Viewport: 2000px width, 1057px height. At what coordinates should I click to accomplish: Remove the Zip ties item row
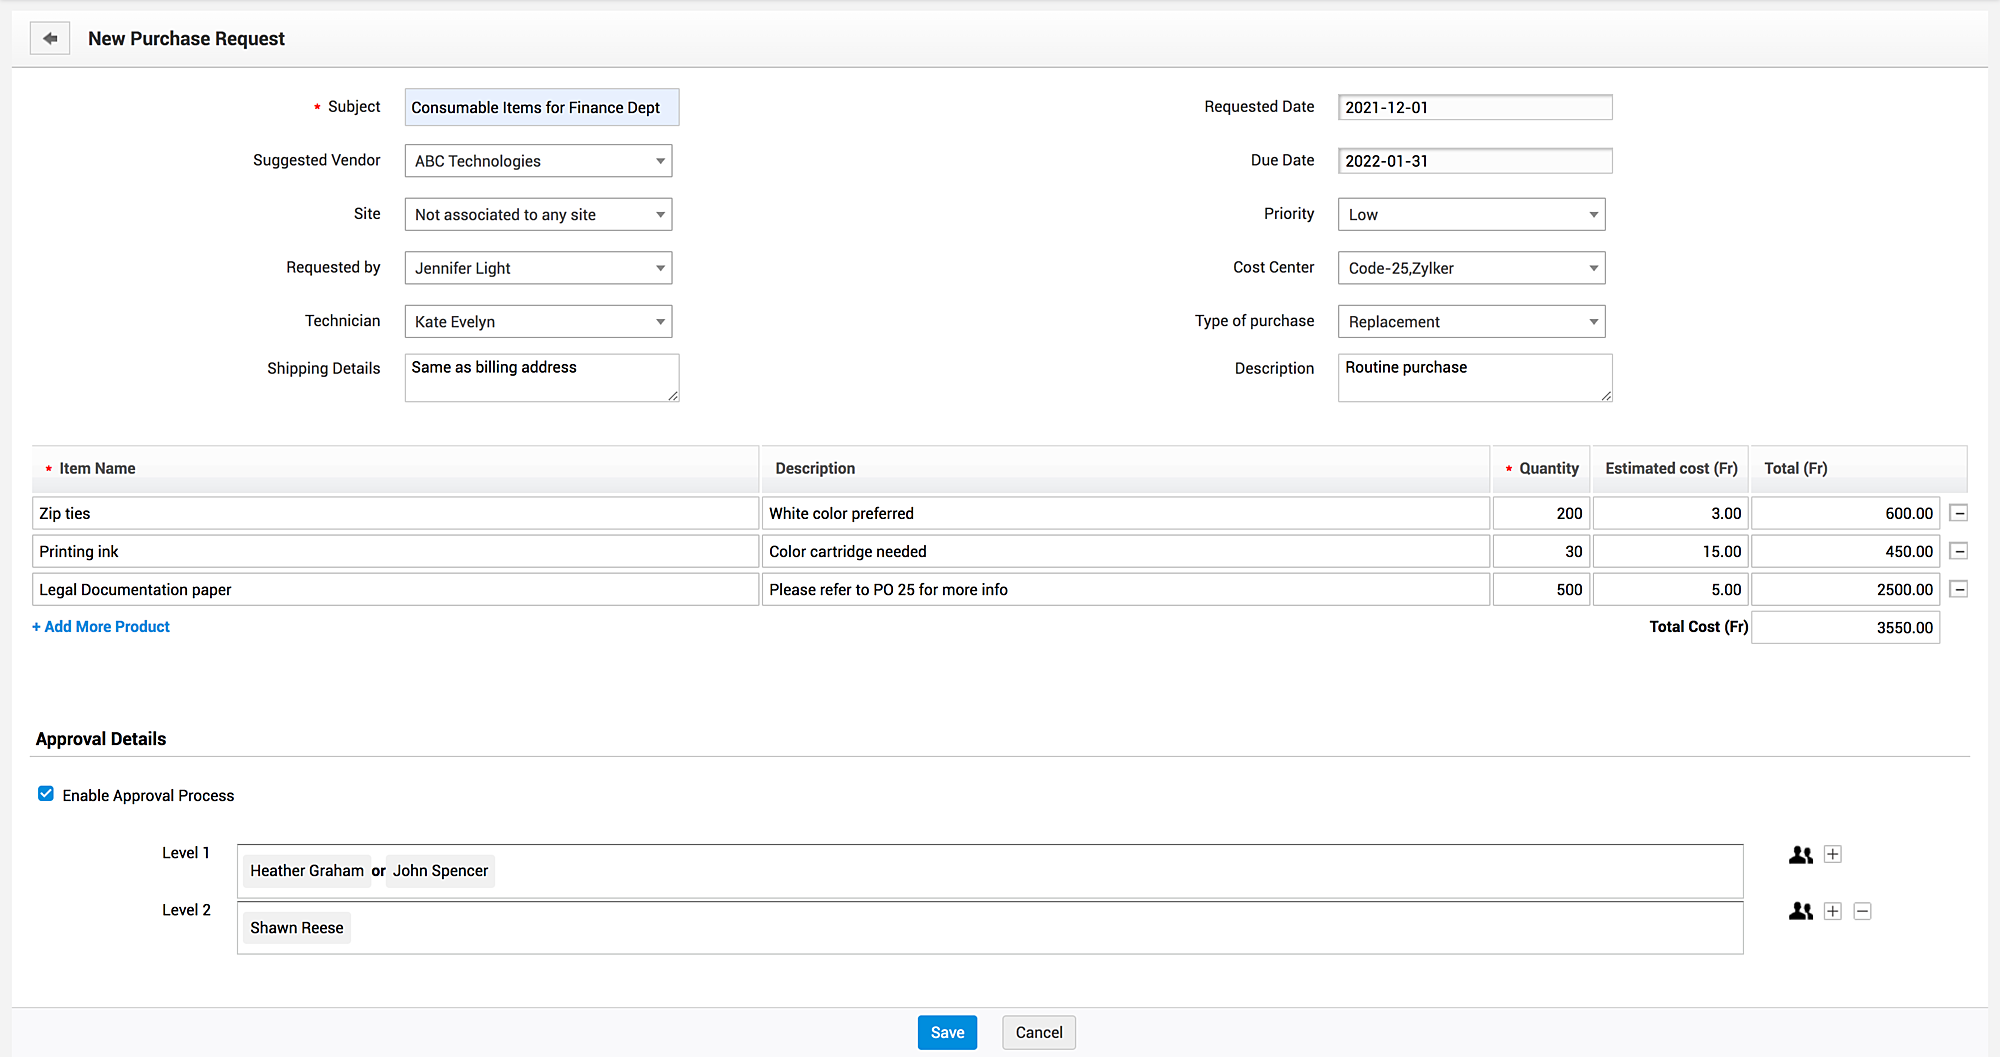pyautogui.click(x=1959, y=513)
